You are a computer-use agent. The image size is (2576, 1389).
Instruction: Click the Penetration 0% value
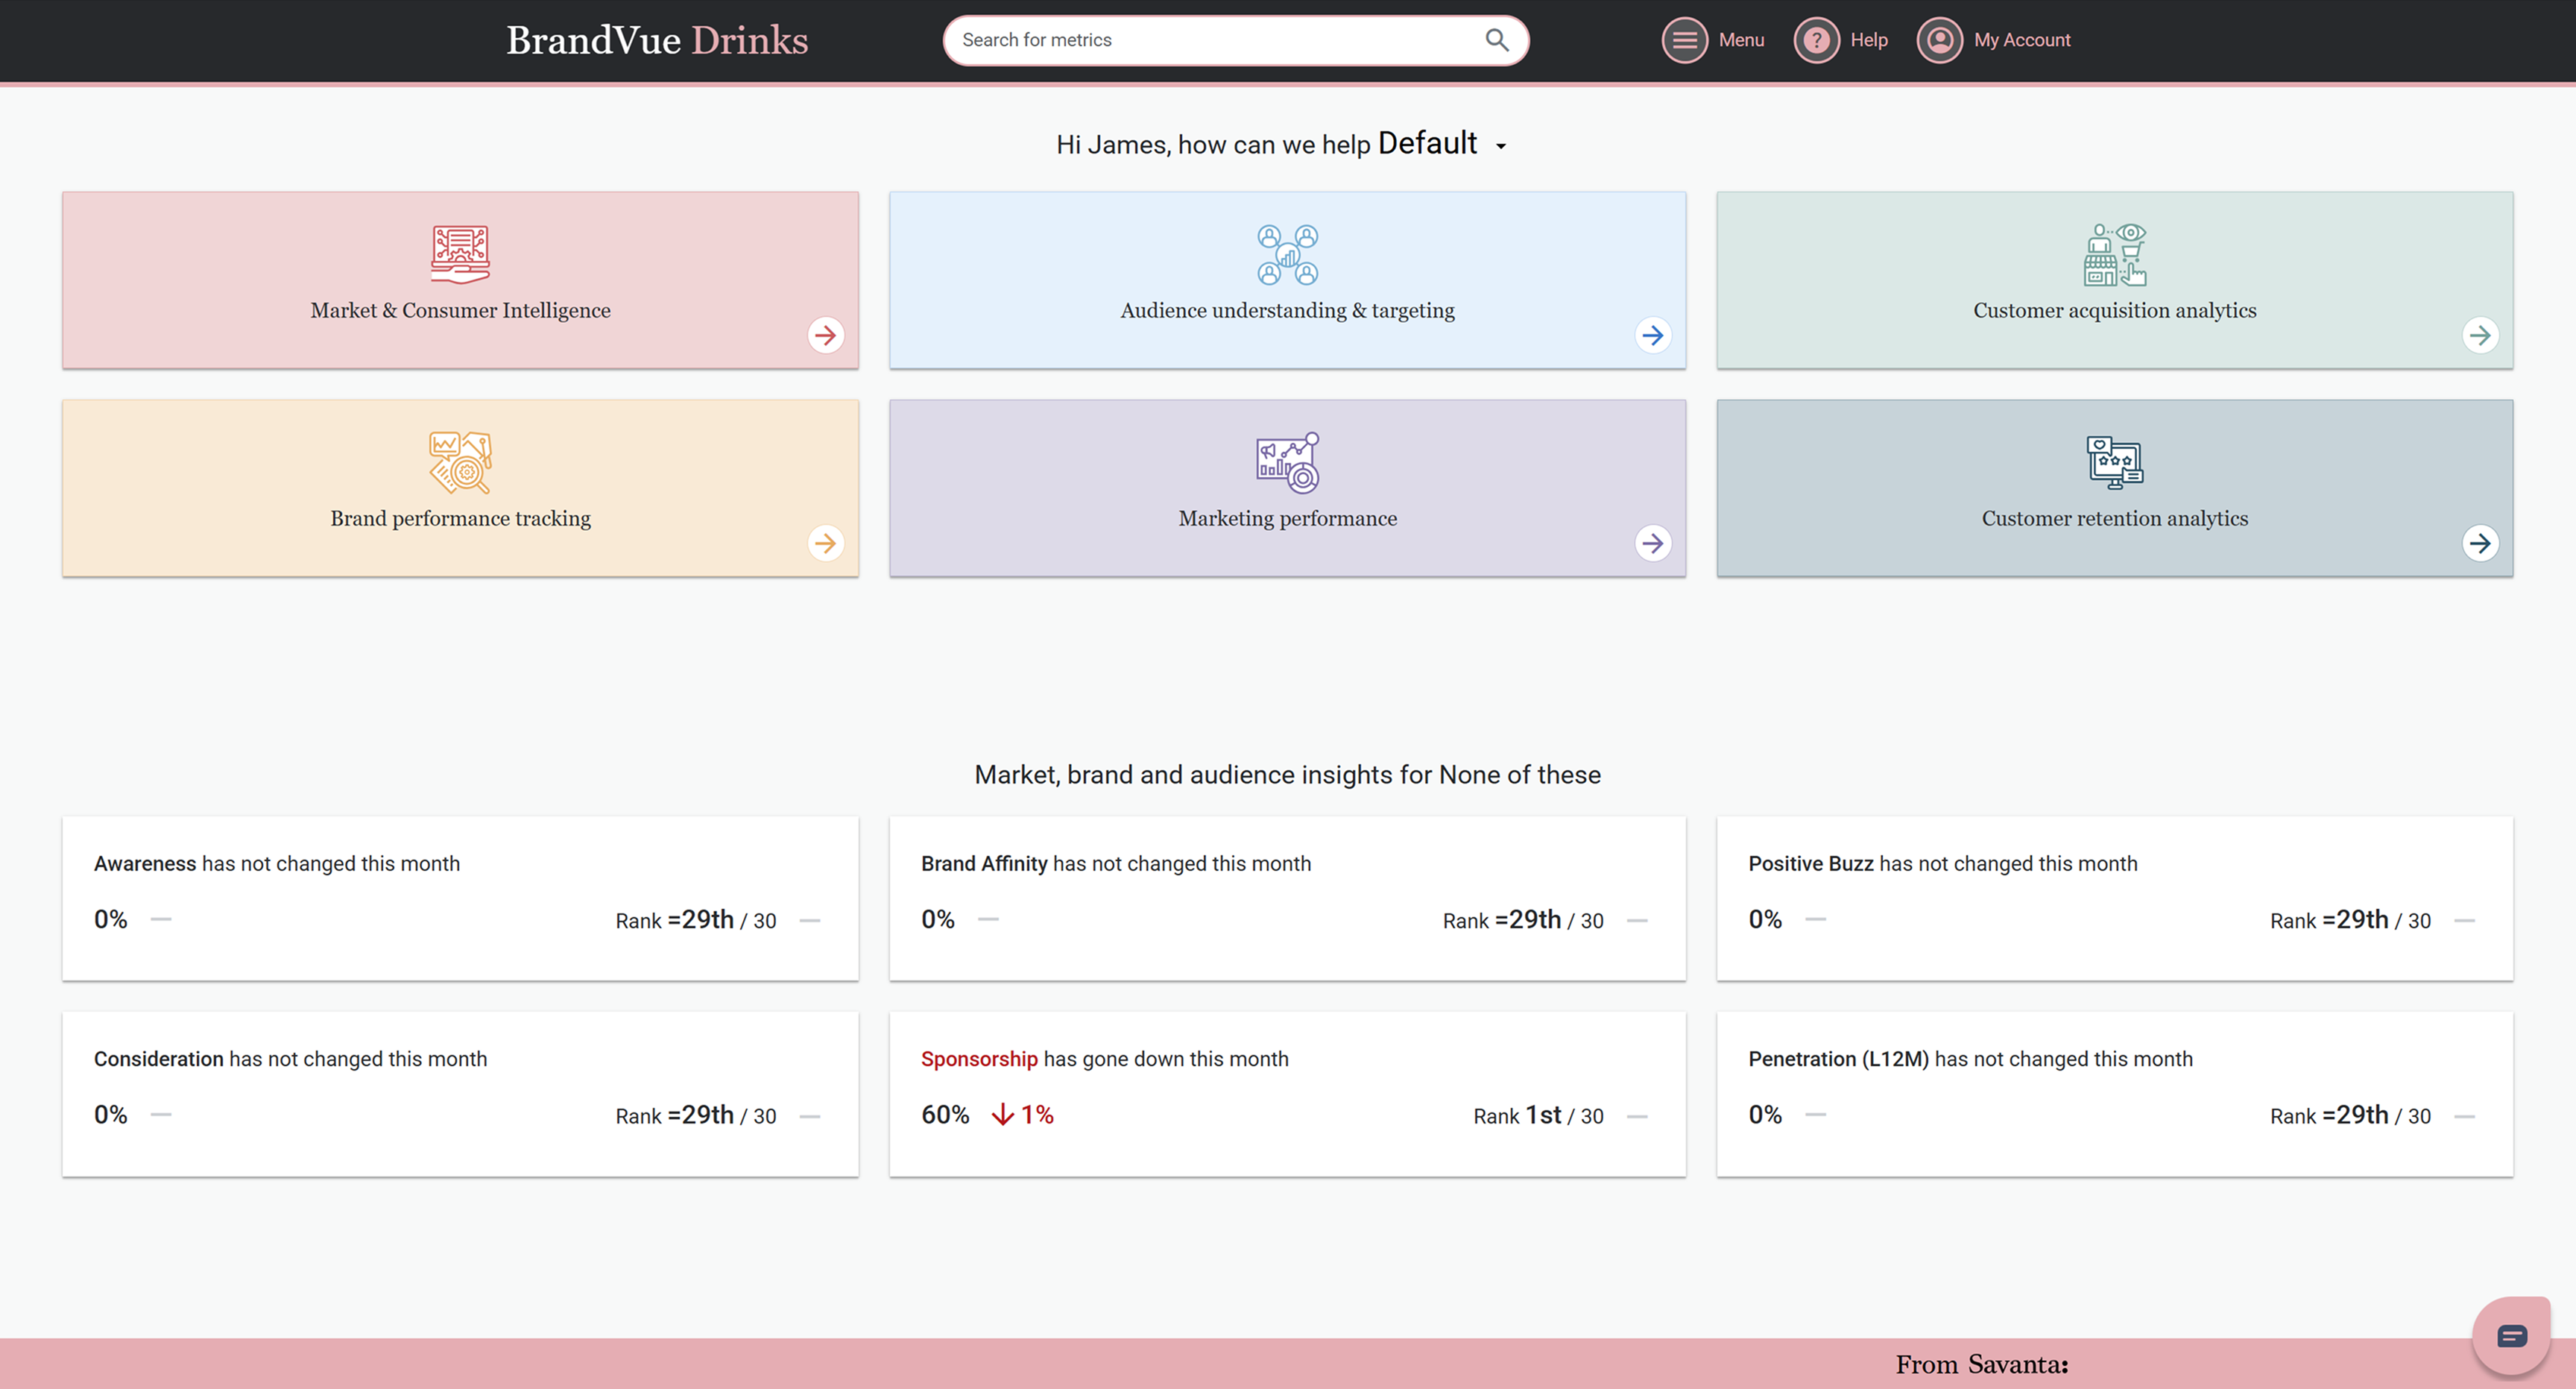[1765, 1114]
